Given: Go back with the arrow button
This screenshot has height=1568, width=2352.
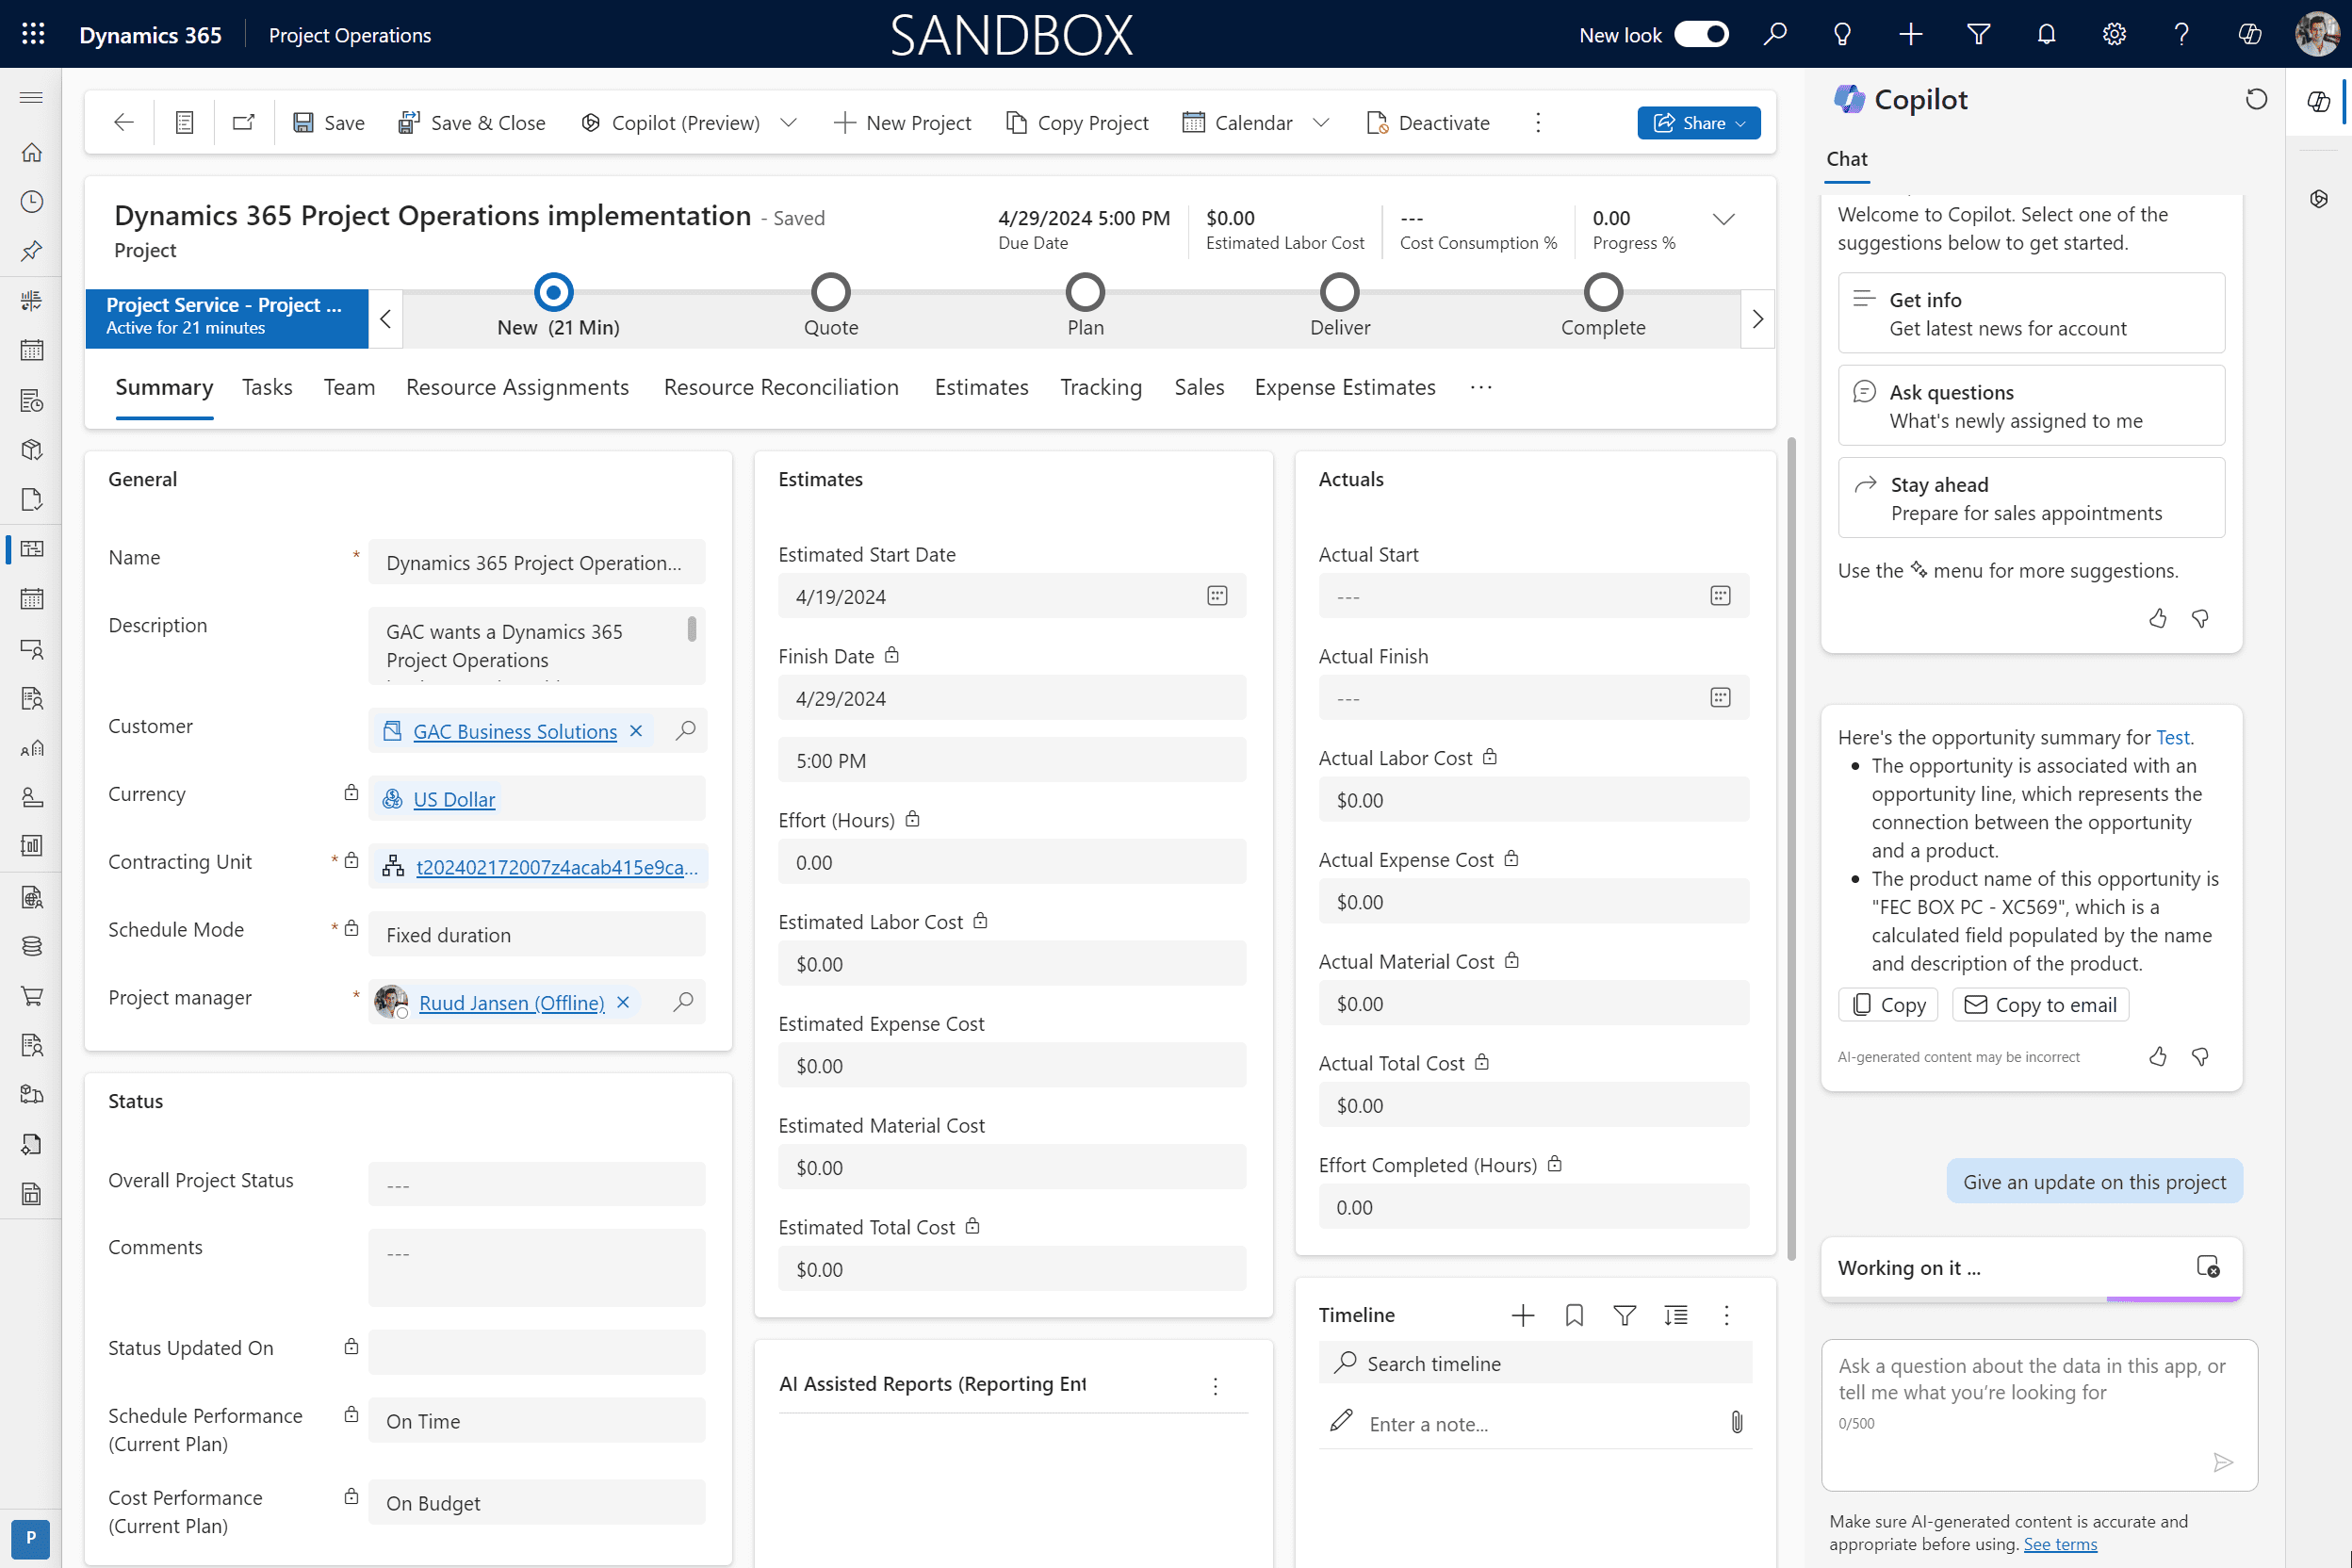Looking at the screenshot, I should point(124,122).
